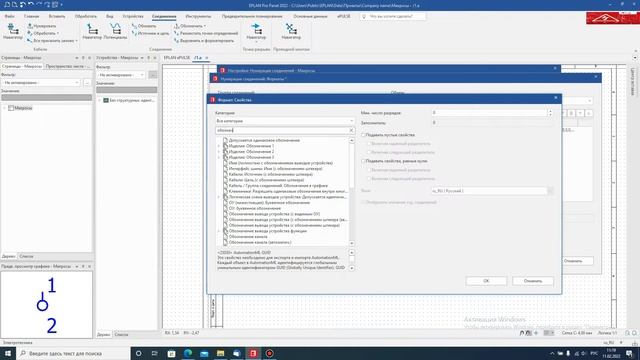The image size is (640, 360).
Task: Adjust the minimum digits spinner arrows
Action: 550,113
